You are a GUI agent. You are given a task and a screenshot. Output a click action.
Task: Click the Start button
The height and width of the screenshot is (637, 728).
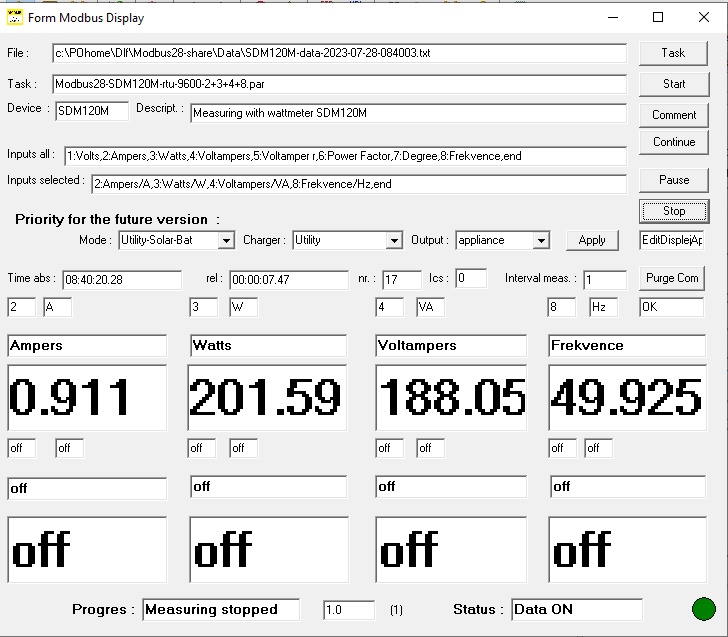pos(674,84)
